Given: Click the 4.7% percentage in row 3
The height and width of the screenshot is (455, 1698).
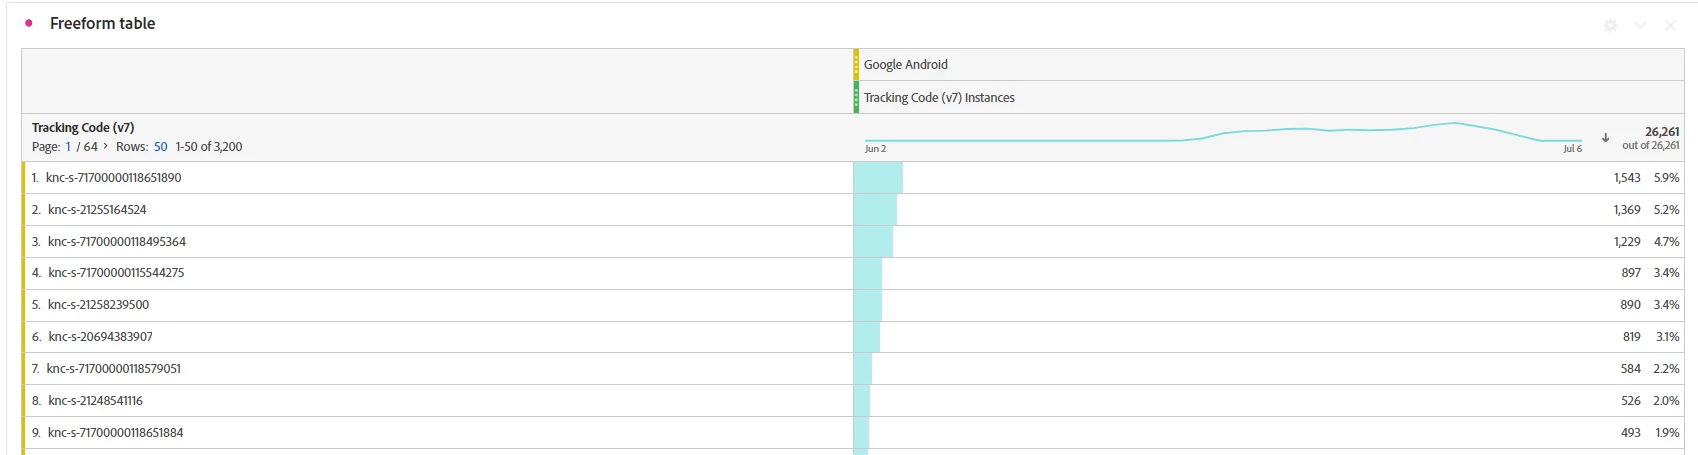Looking at the screenshot, I should (x=1667, y=241).
